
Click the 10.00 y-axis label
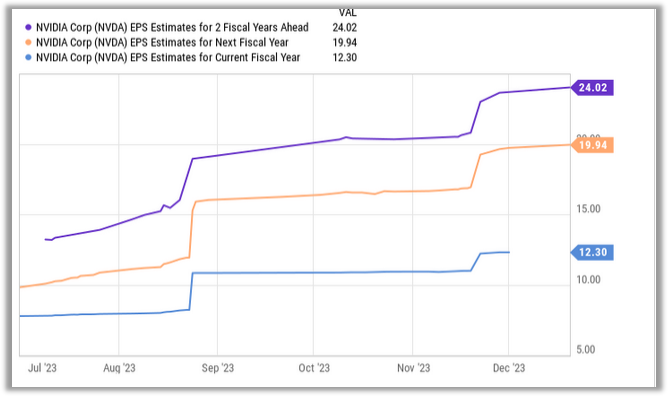click(x=588, y=280)
